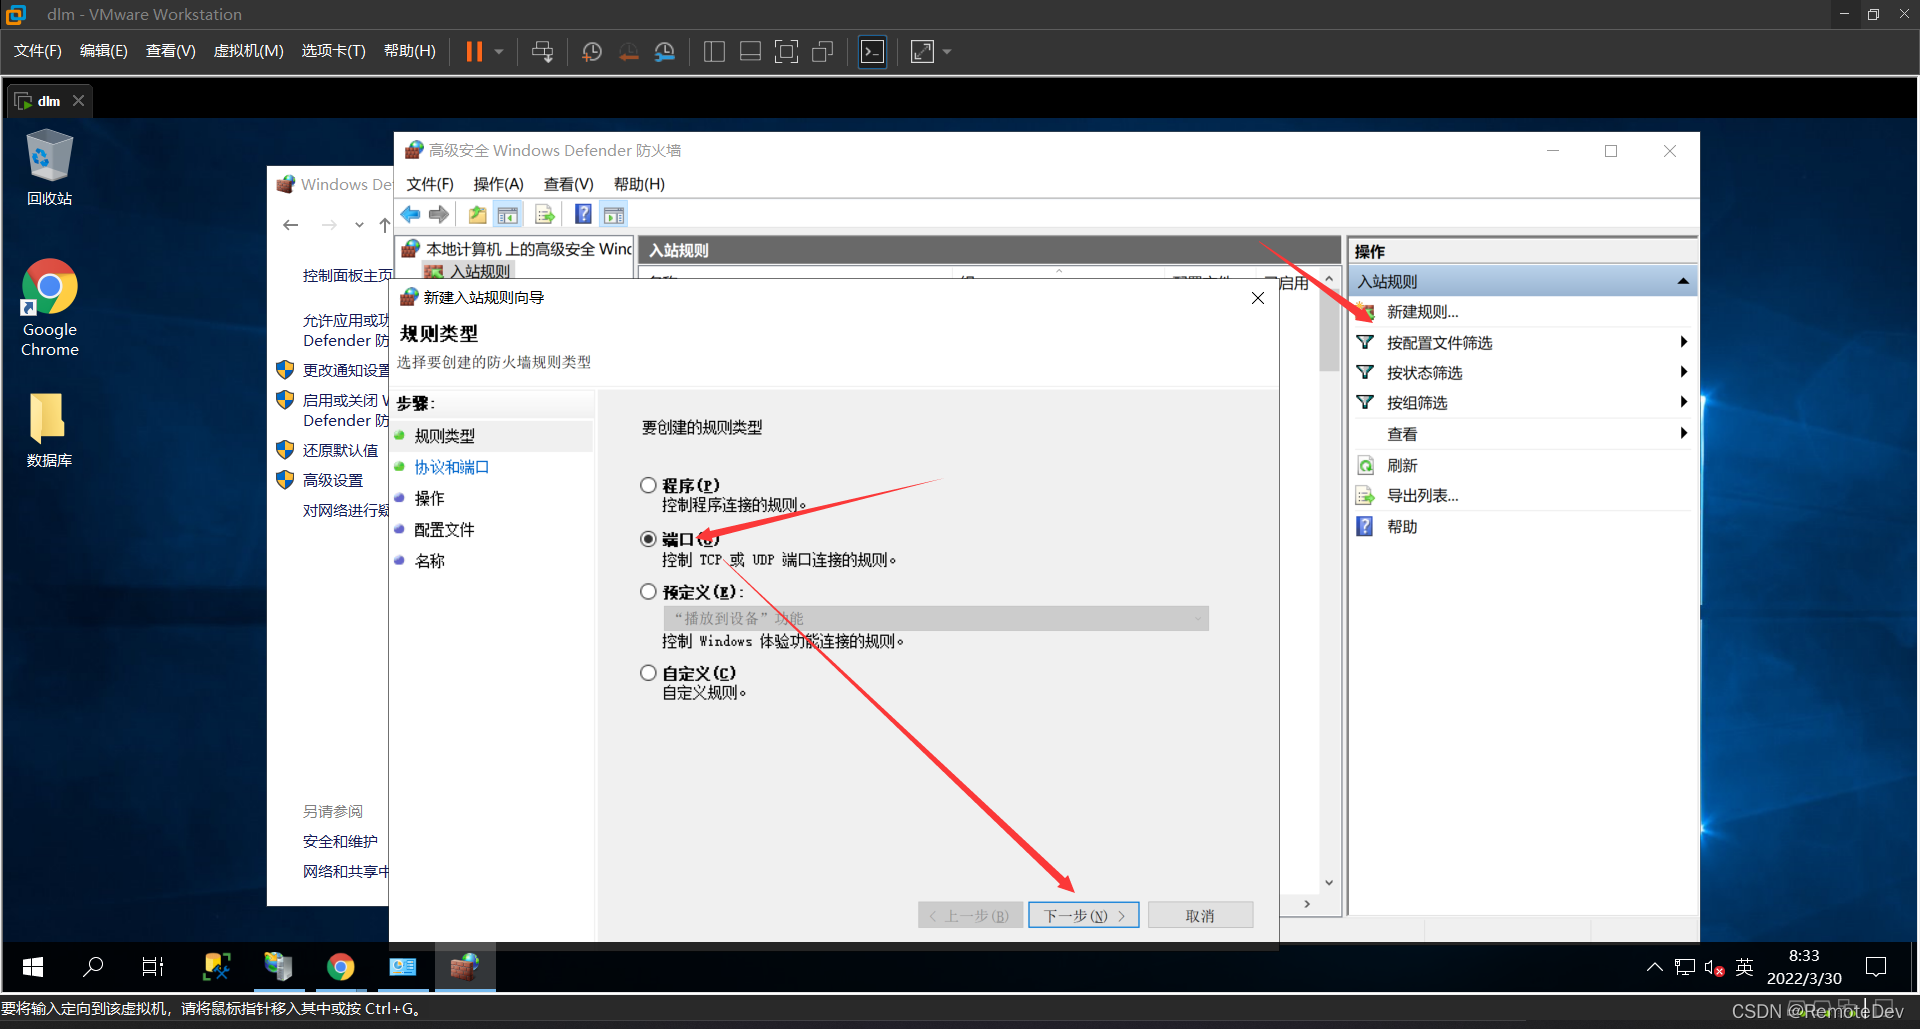Select the dlm virtual machine tab
1920x1029 pixels.
pyautogui.click(x=49, y=101)
